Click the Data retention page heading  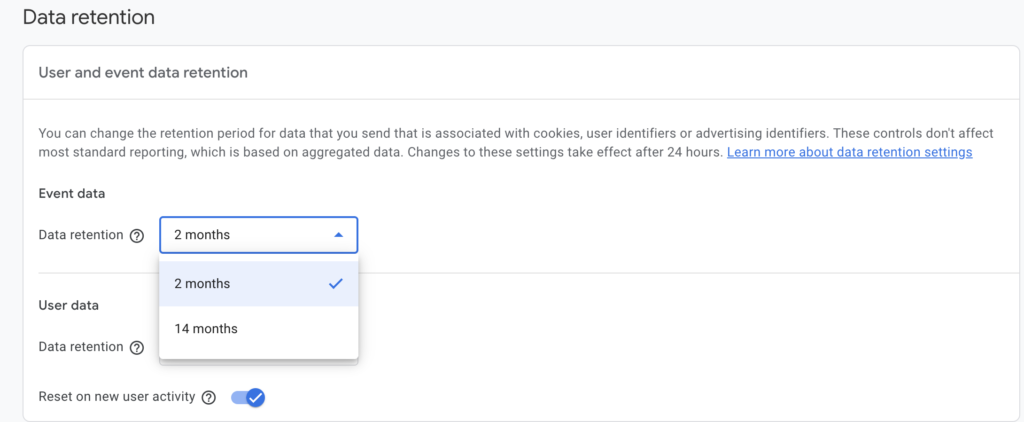coord(89,17)
